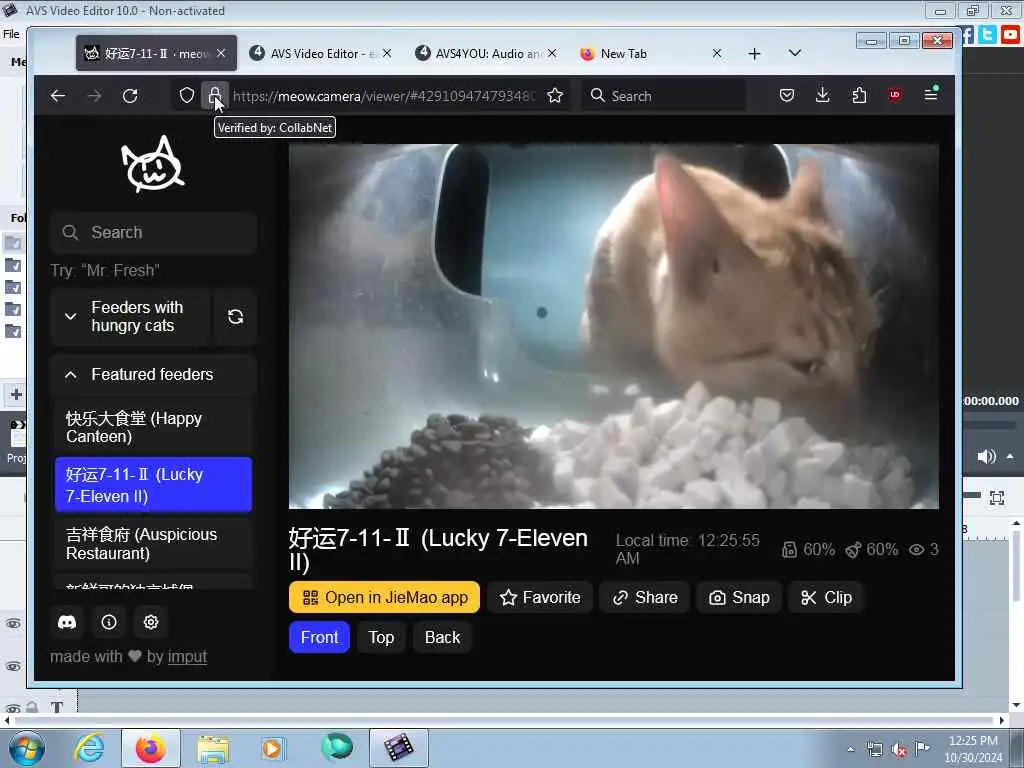
Task: Click Open in JieMao app button
Action: click(x=384, y=598)
